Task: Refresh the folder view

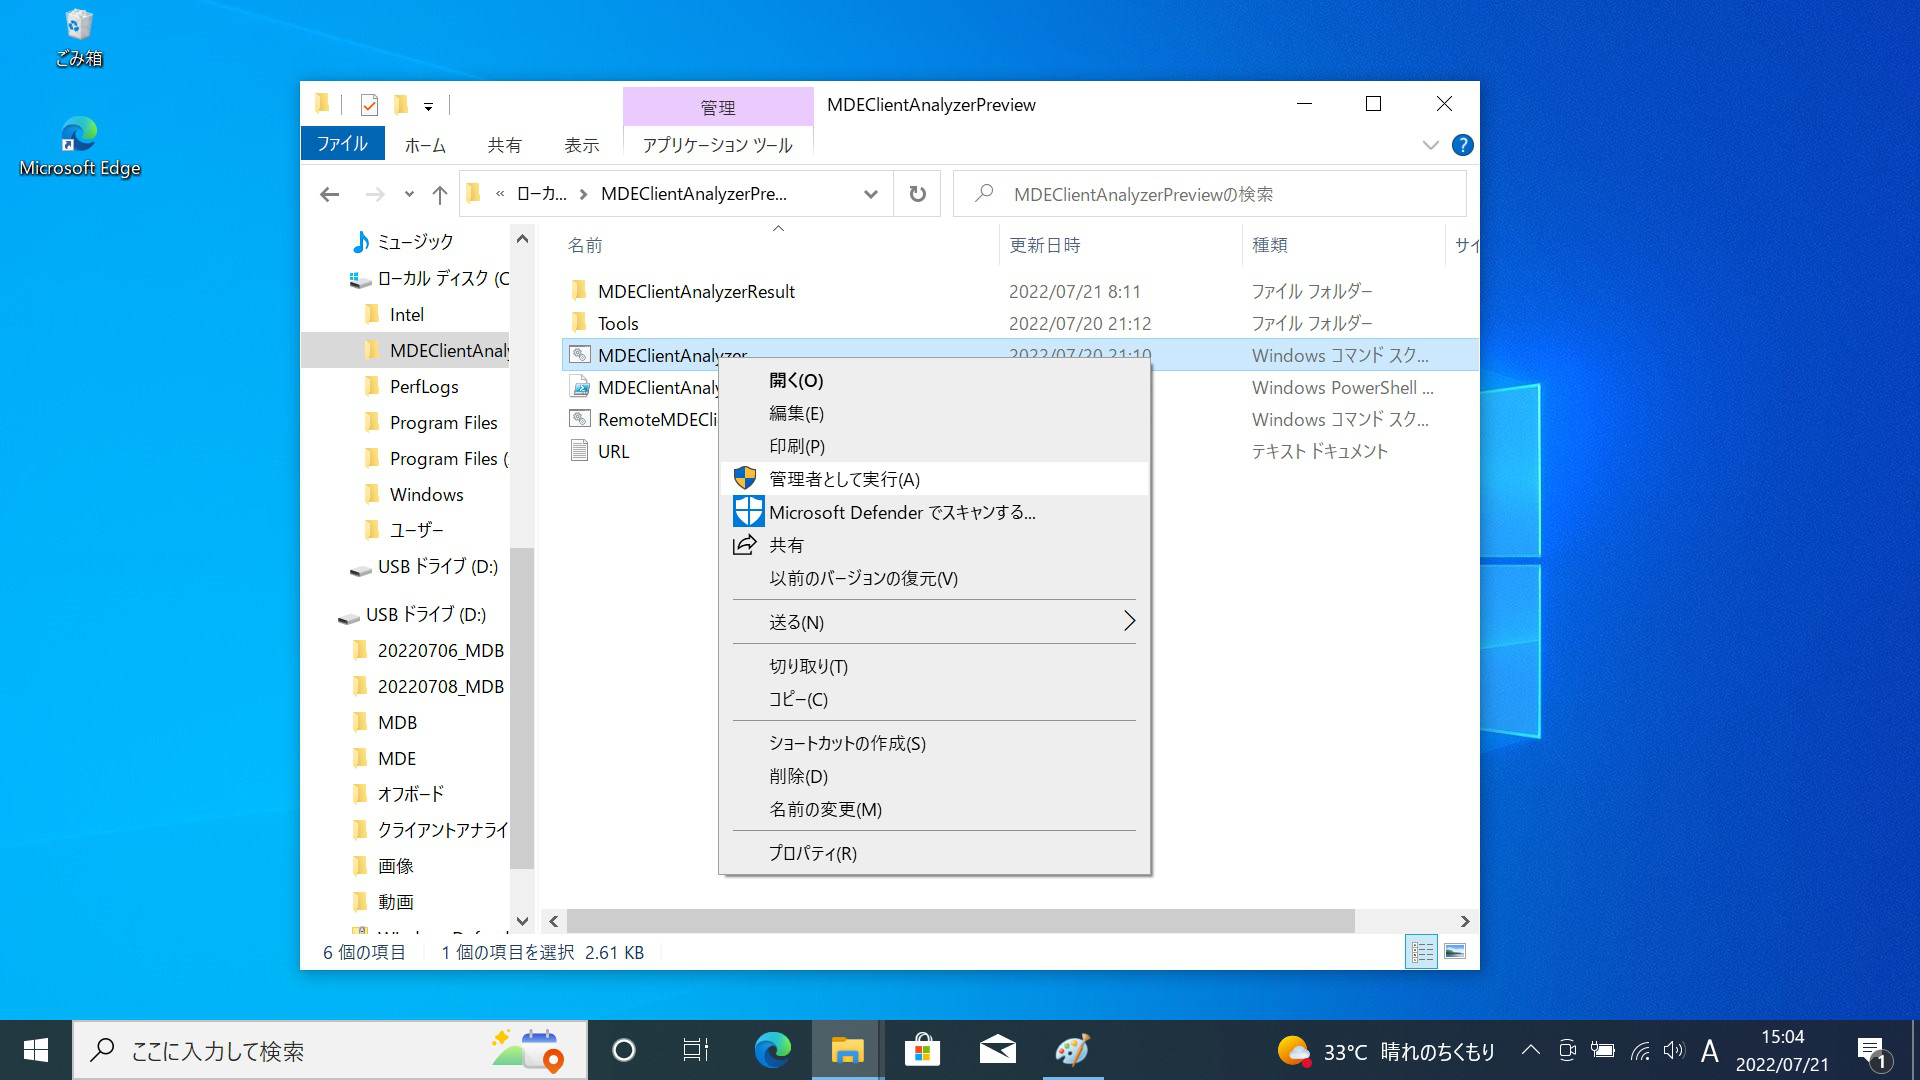Action: pyautogui.click(x=917, y=194)
